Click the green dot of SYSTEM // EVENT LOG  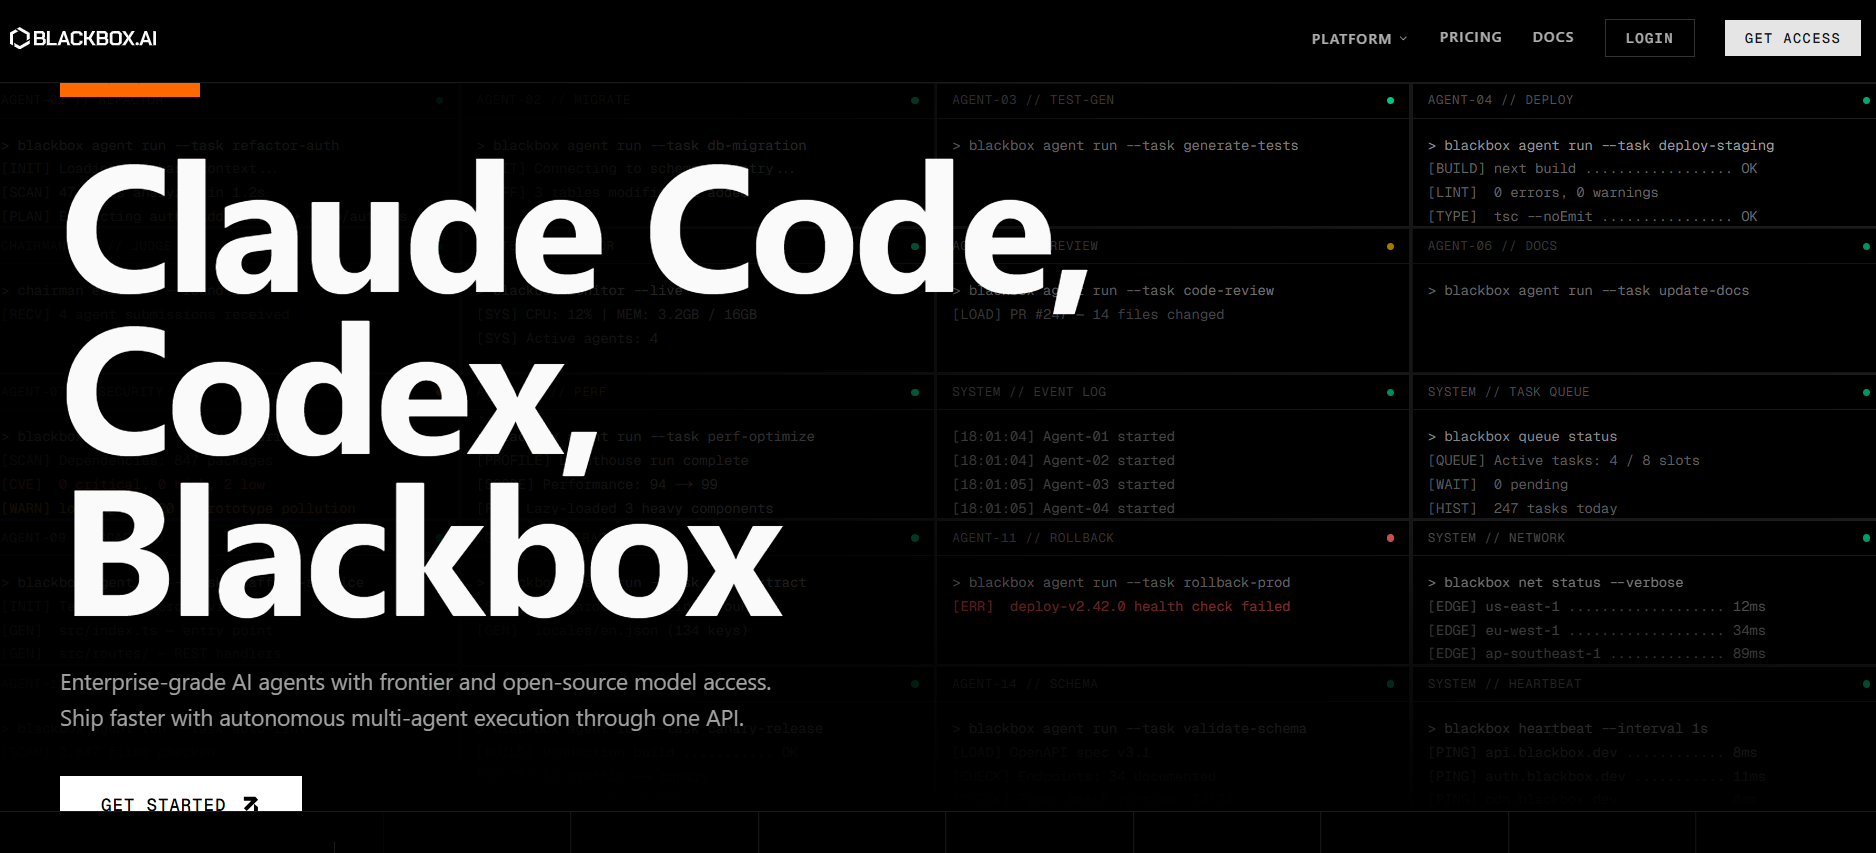pyautogui.click(x=1390, y=392)
